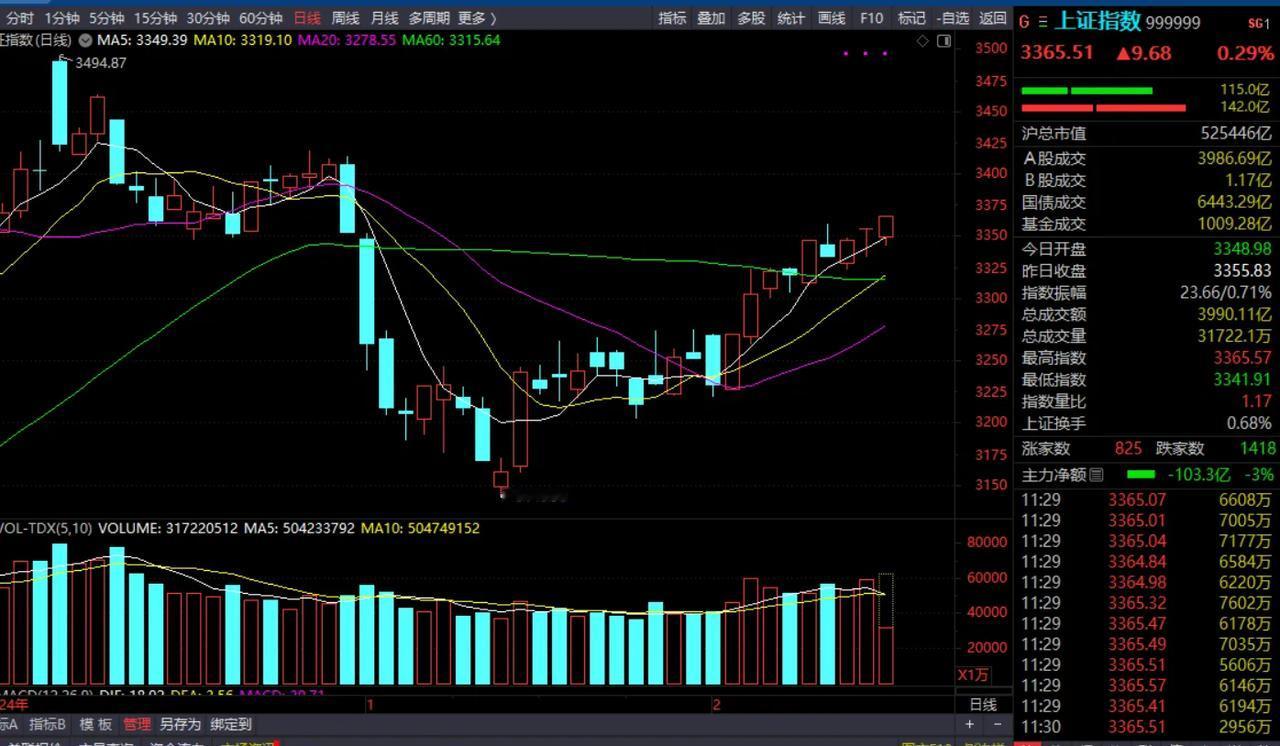Select the 60分钟 period tab

260,18
